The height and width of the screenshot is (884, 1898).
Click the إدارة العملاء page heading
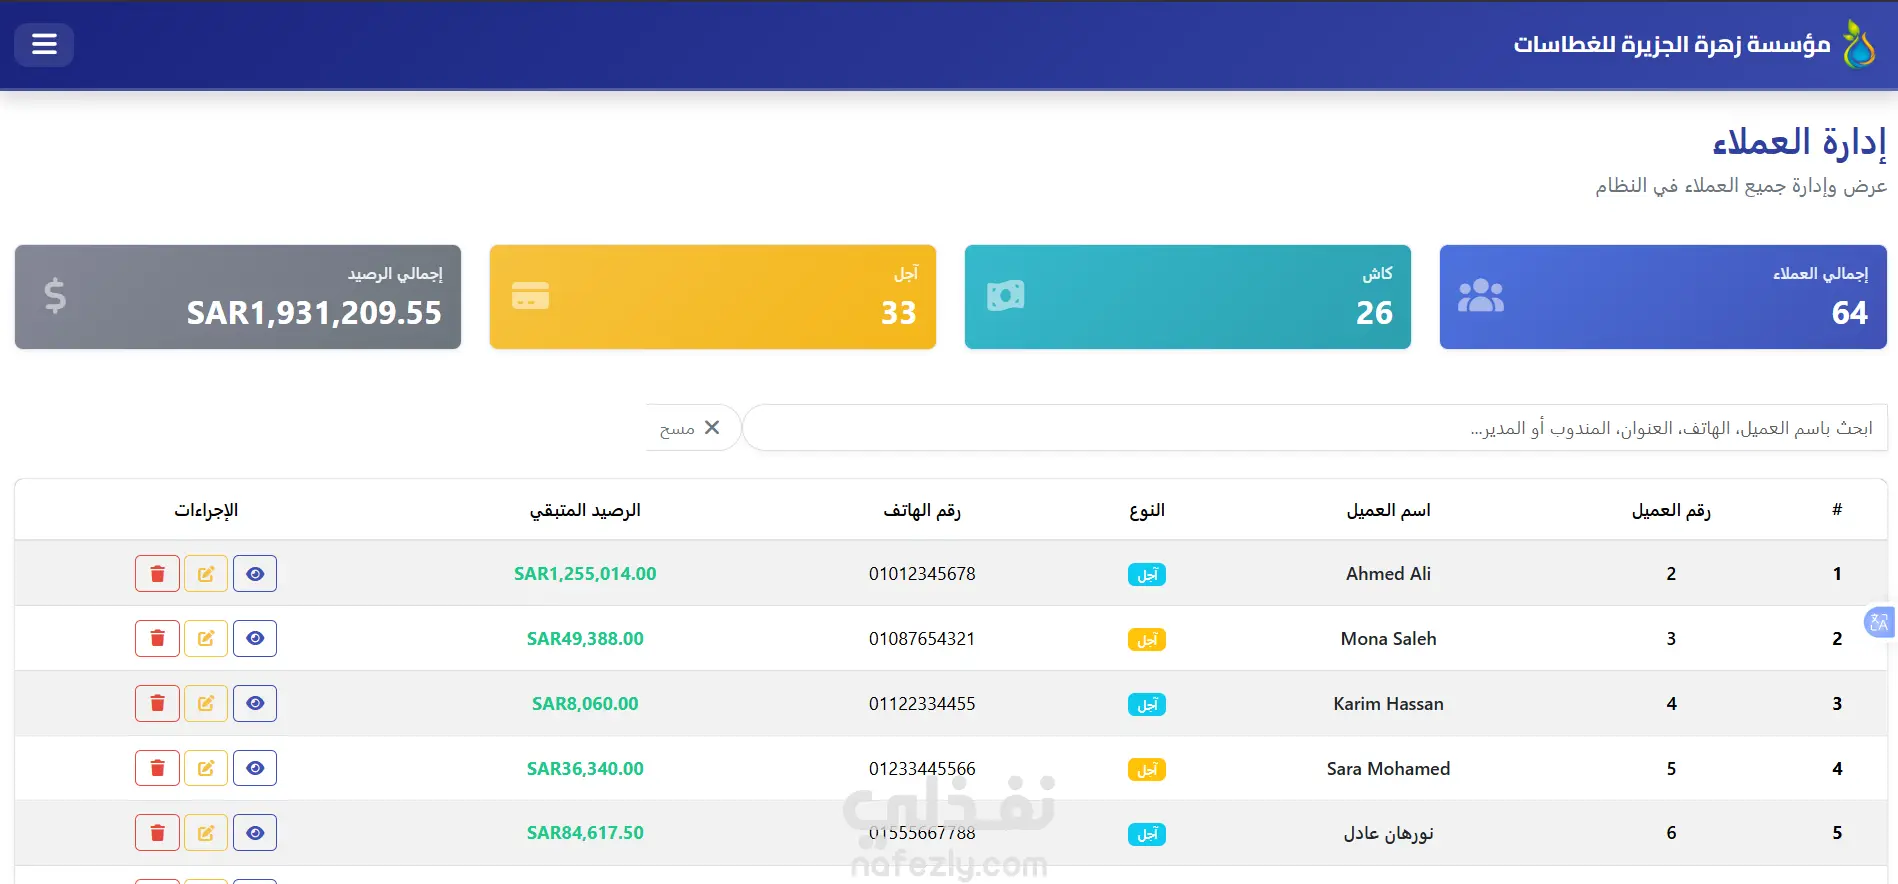click(x=1799, y=142)
